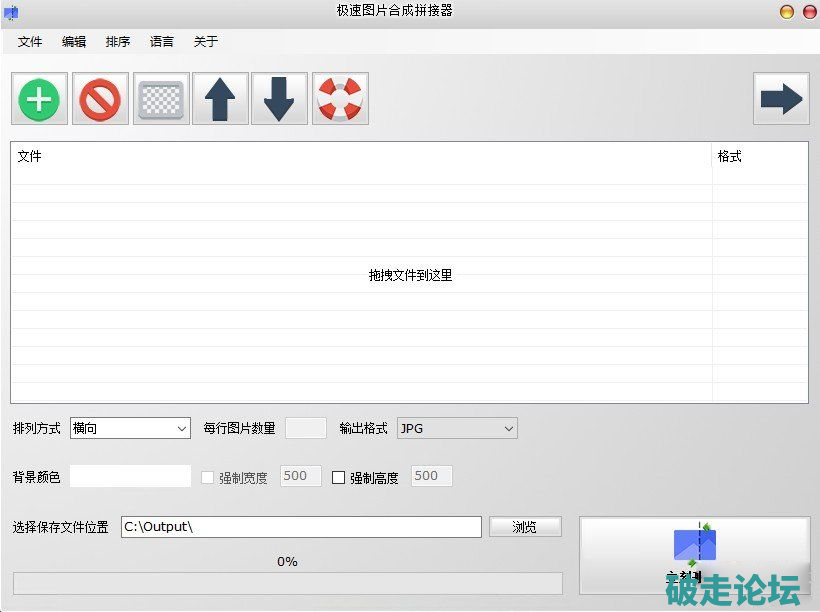Move selected file down with arrow icon

(x=279, y=99)
